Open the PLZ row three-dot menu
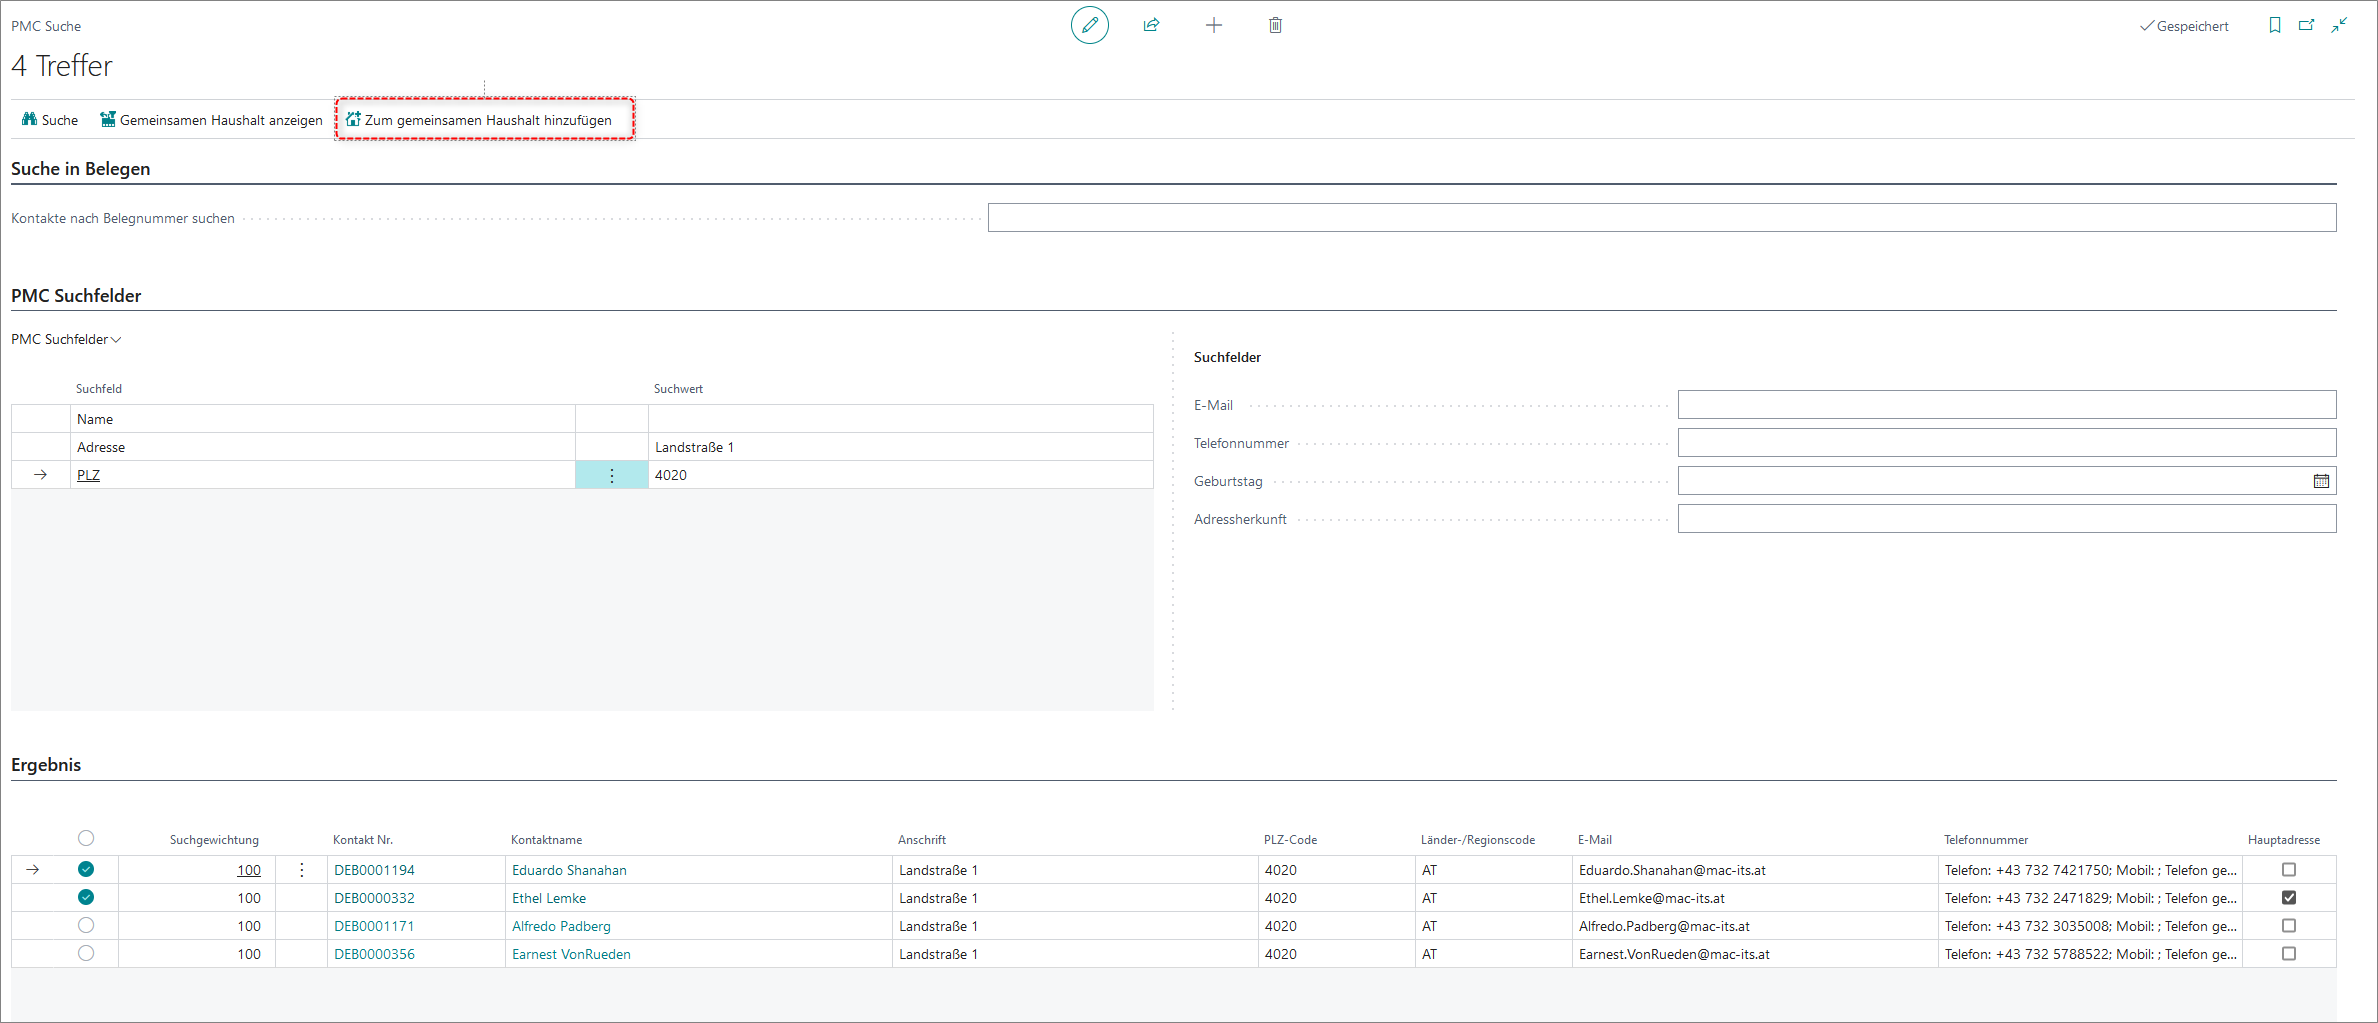2378x1023 pixels. point(612,475)
